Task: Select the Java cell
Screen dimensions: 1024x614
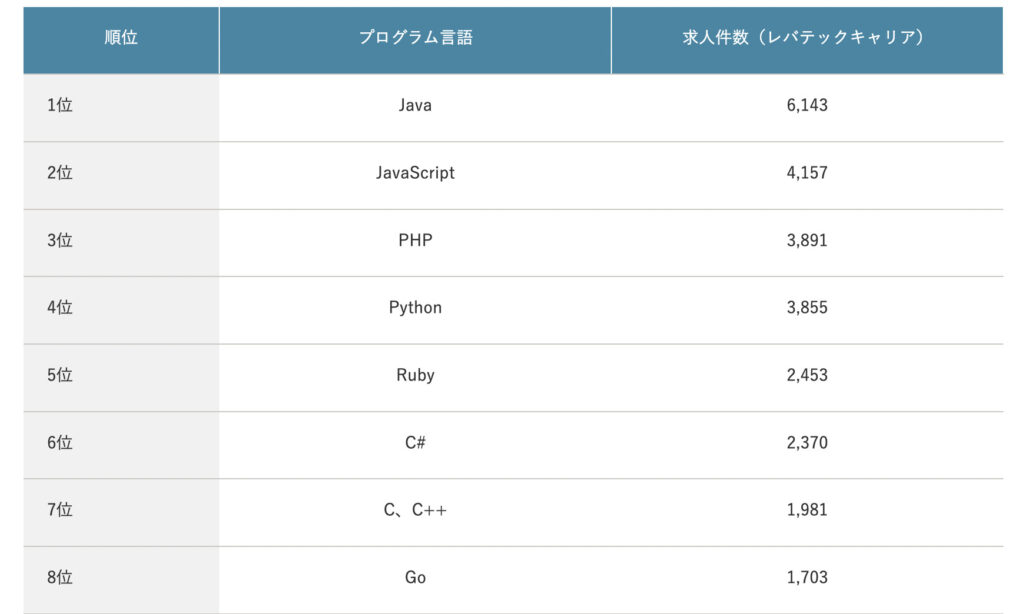Action: pyautogui.click(x=415, y=105)
